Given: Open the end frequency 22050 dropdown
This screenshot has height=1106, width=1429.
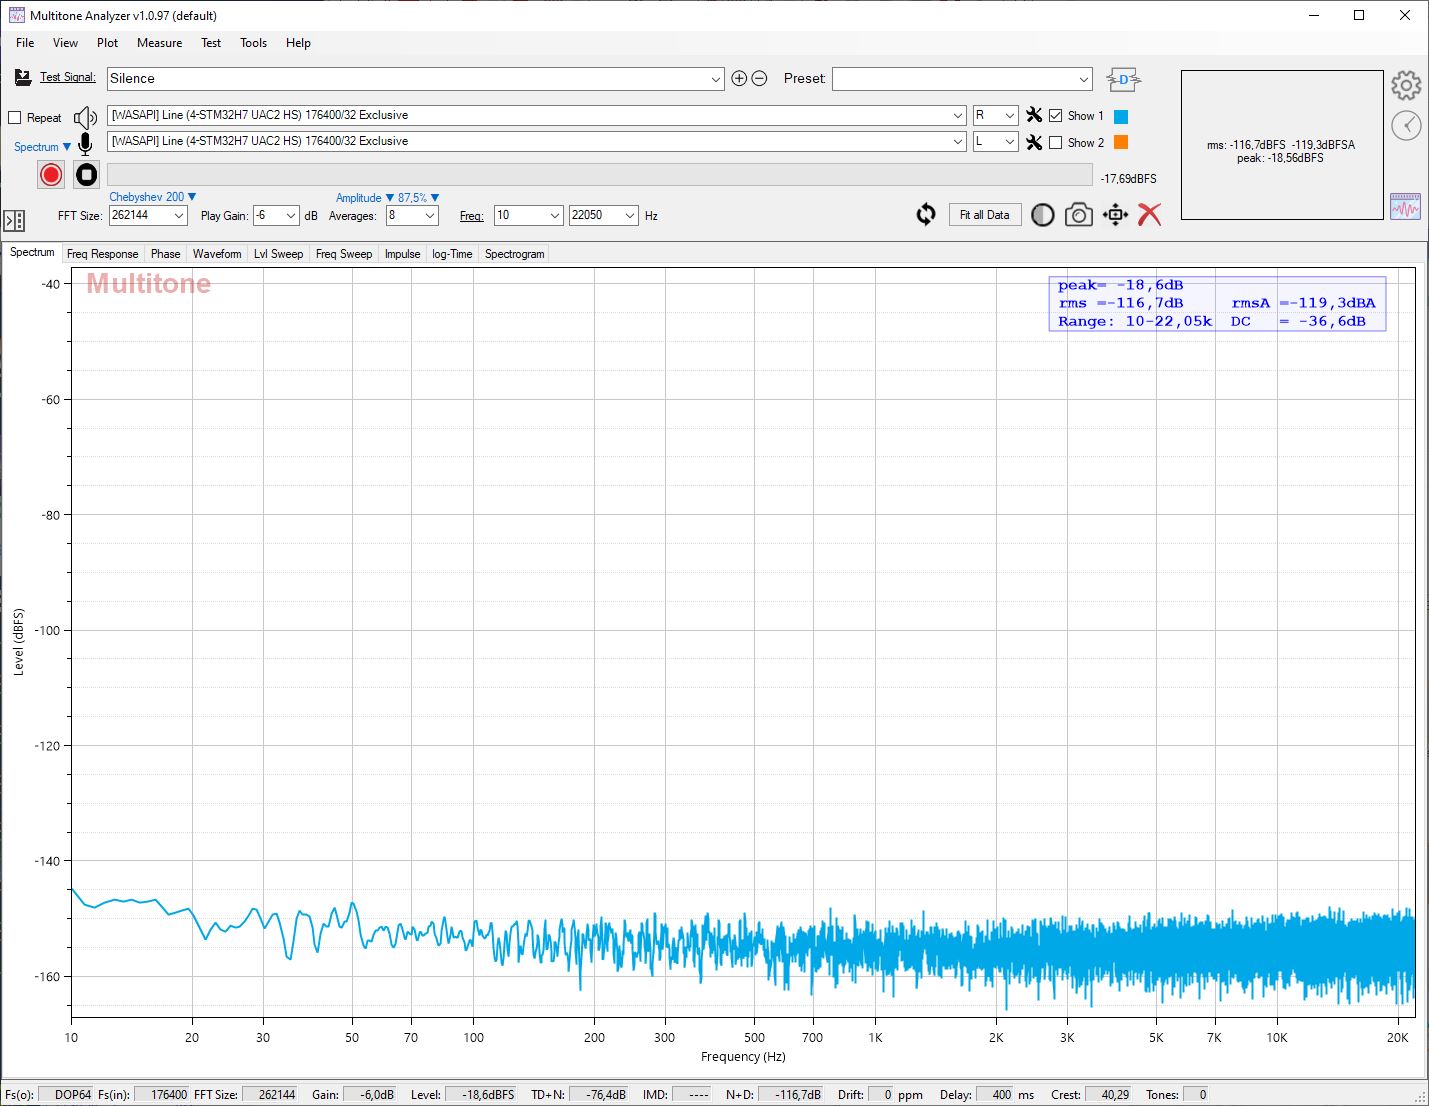Looking at the screenshot, I should click(x=603, y=215).
